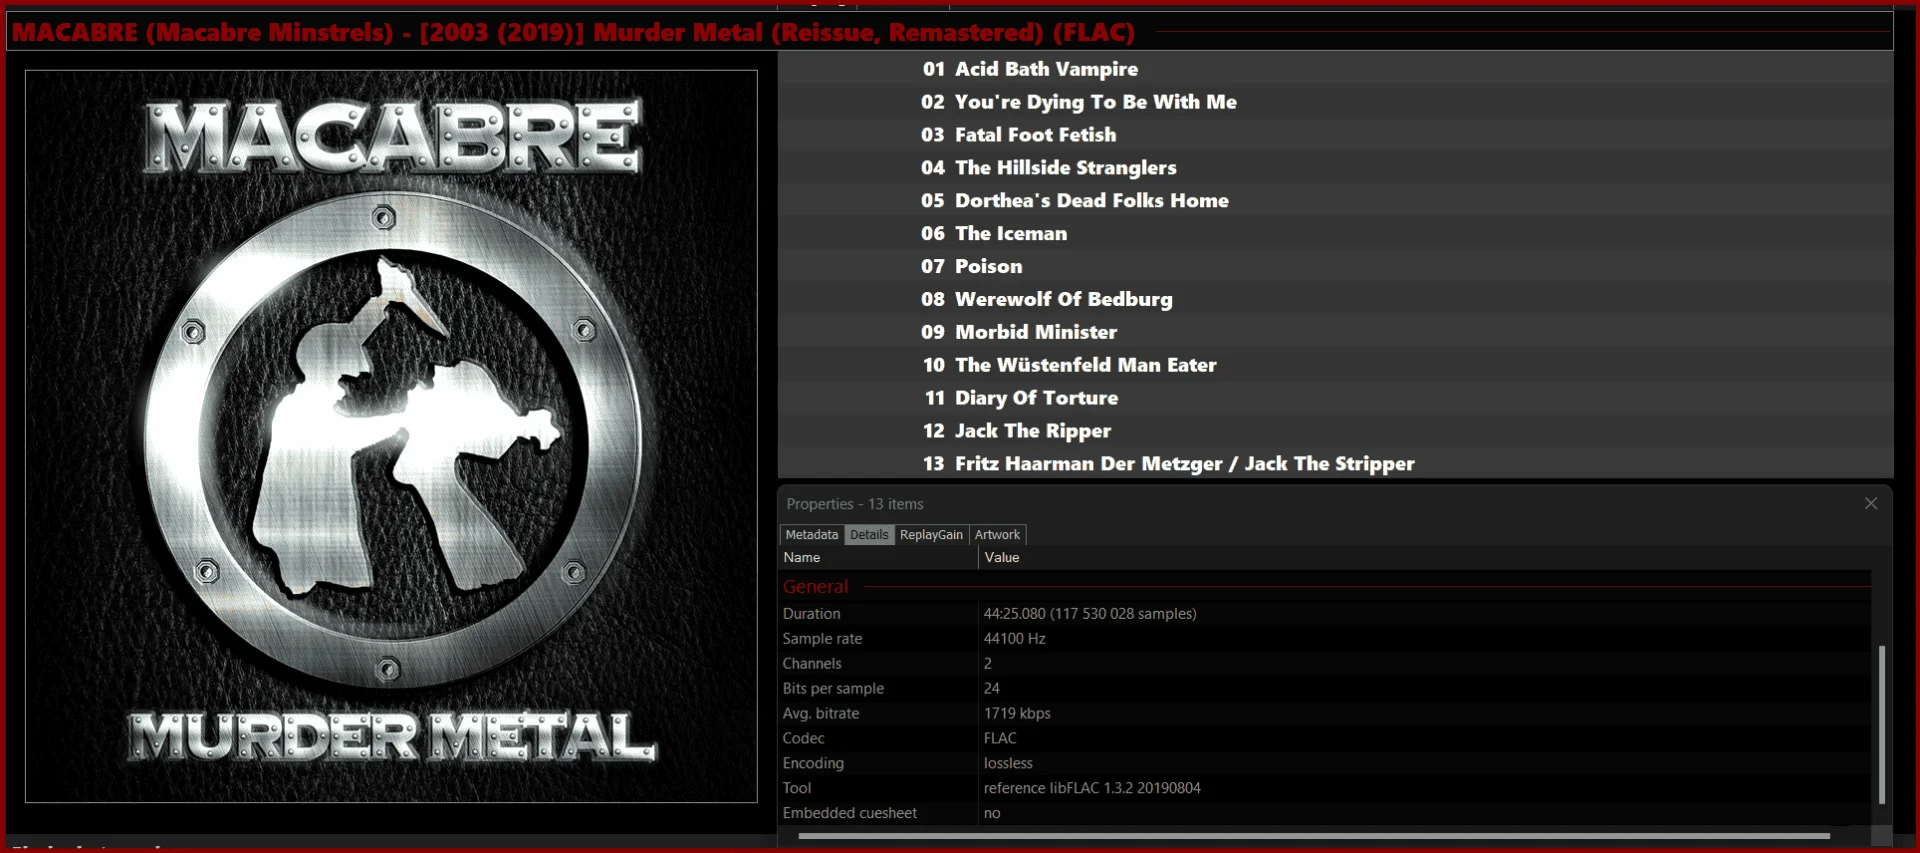The width and height of the screenshot is (1920, 853).
Task: Select the Duration property row
Action: 1325,614
